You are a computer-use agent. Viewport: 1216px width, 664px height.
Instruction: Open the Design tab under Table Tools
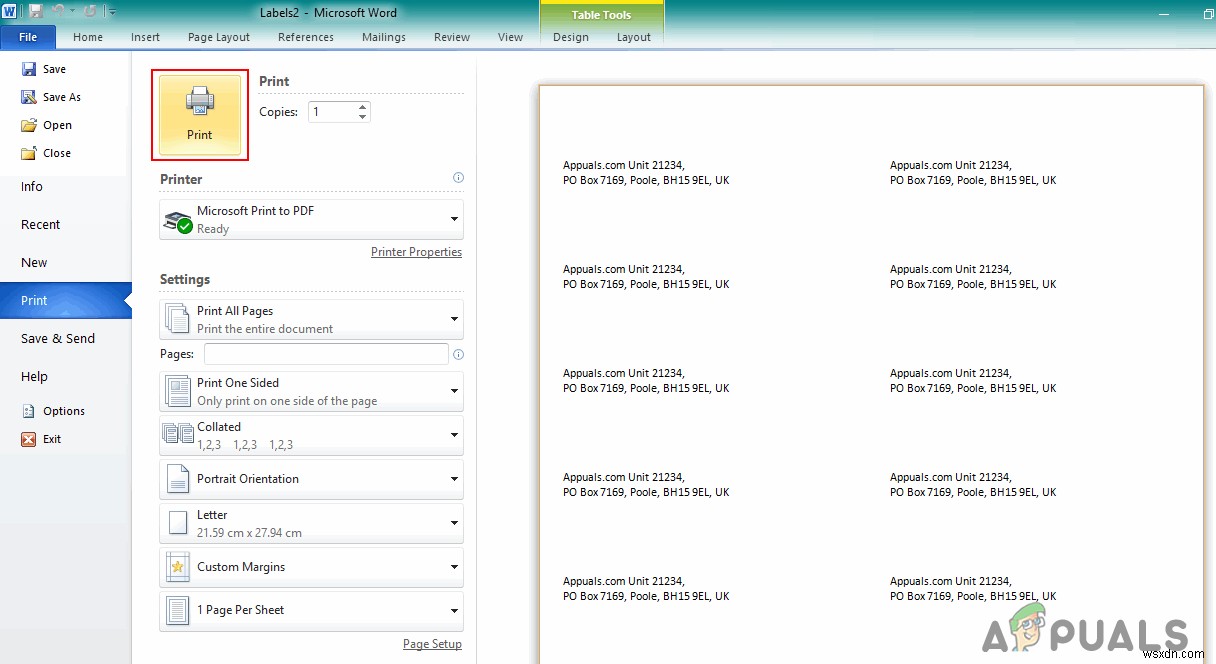(570, 37)
